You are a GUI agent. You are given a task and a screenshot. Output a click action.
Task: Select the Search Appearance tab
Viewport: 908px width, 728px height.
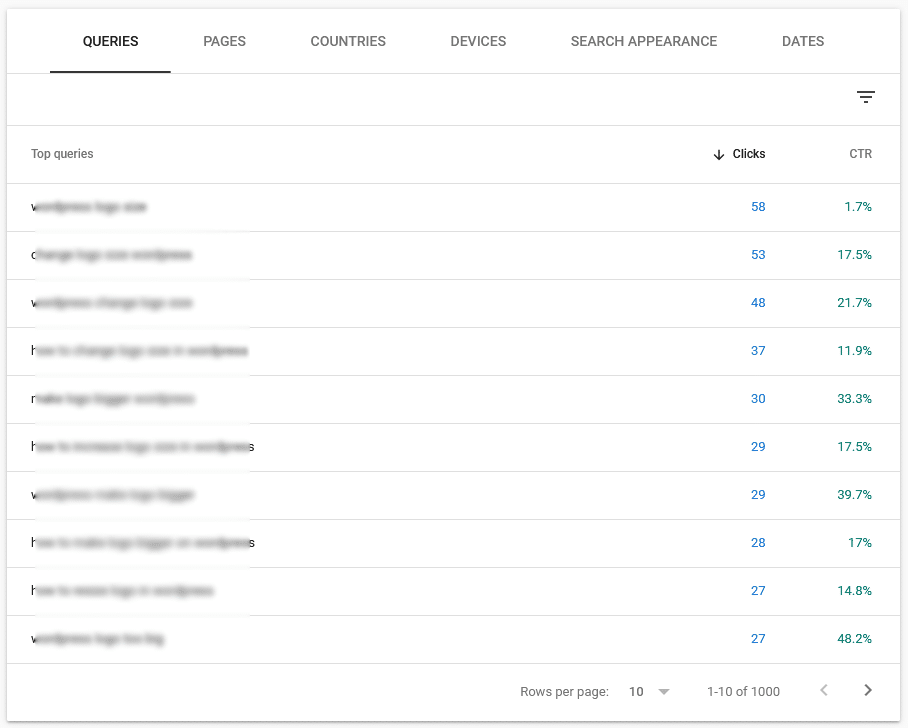click(x=643, y=41)
